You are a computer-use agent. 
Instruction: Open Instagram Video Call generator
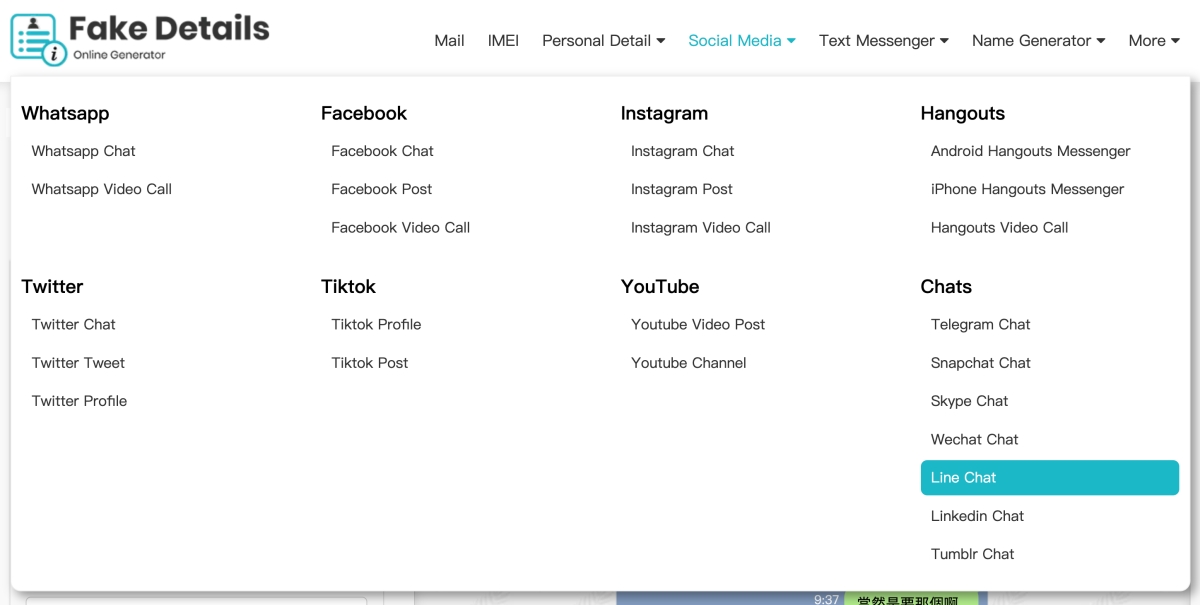(700, 227)
